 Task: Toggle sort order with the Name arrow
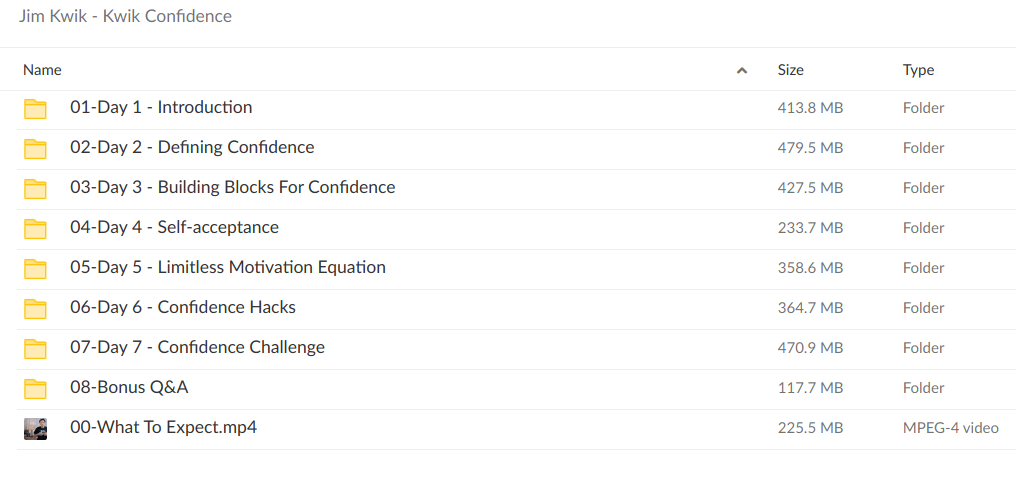pyautogui.click(x=741, y=70)
